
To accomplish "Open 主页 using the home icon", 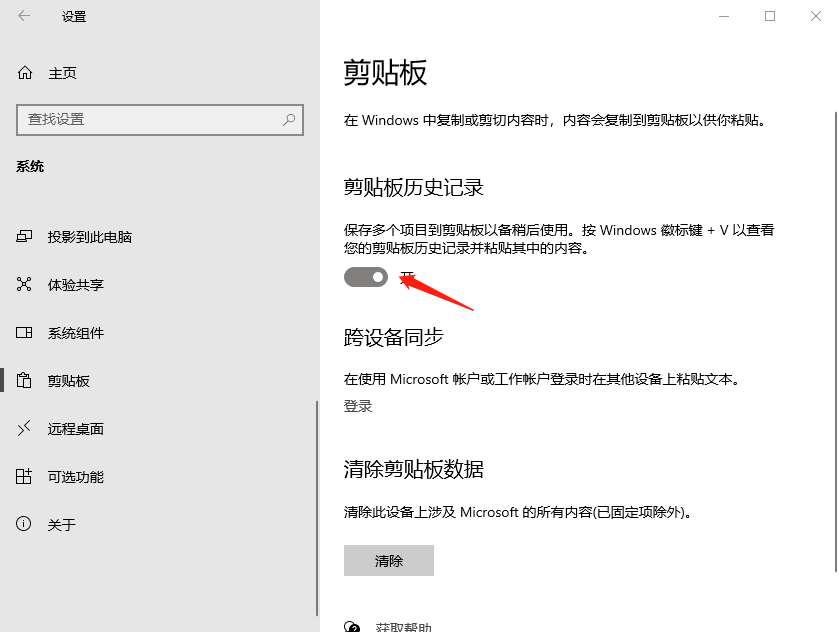I will 24,72.
